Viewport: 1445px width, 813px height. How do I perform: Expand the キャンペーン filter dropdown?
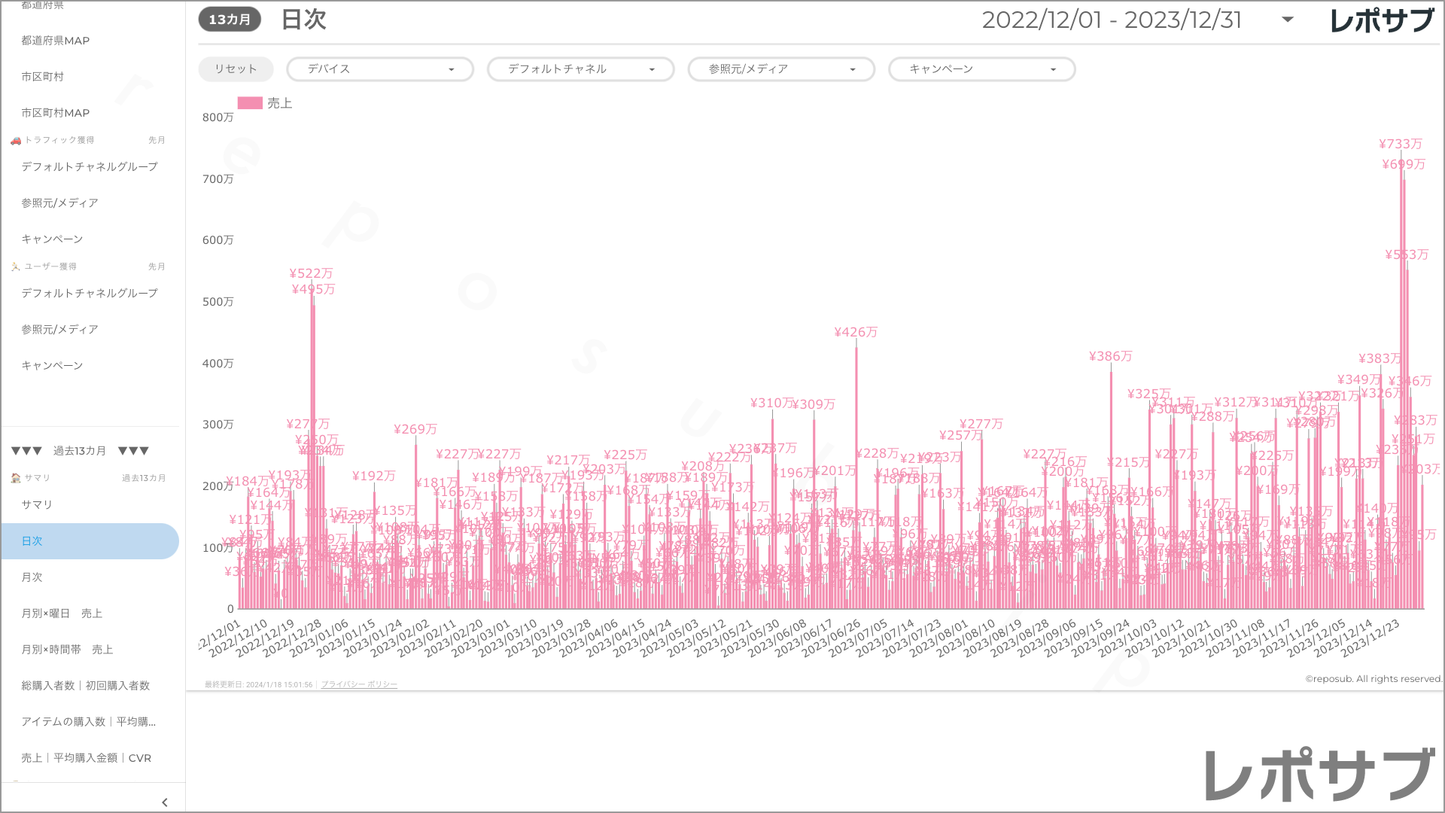pyautogui.click(x=981, y=69)
